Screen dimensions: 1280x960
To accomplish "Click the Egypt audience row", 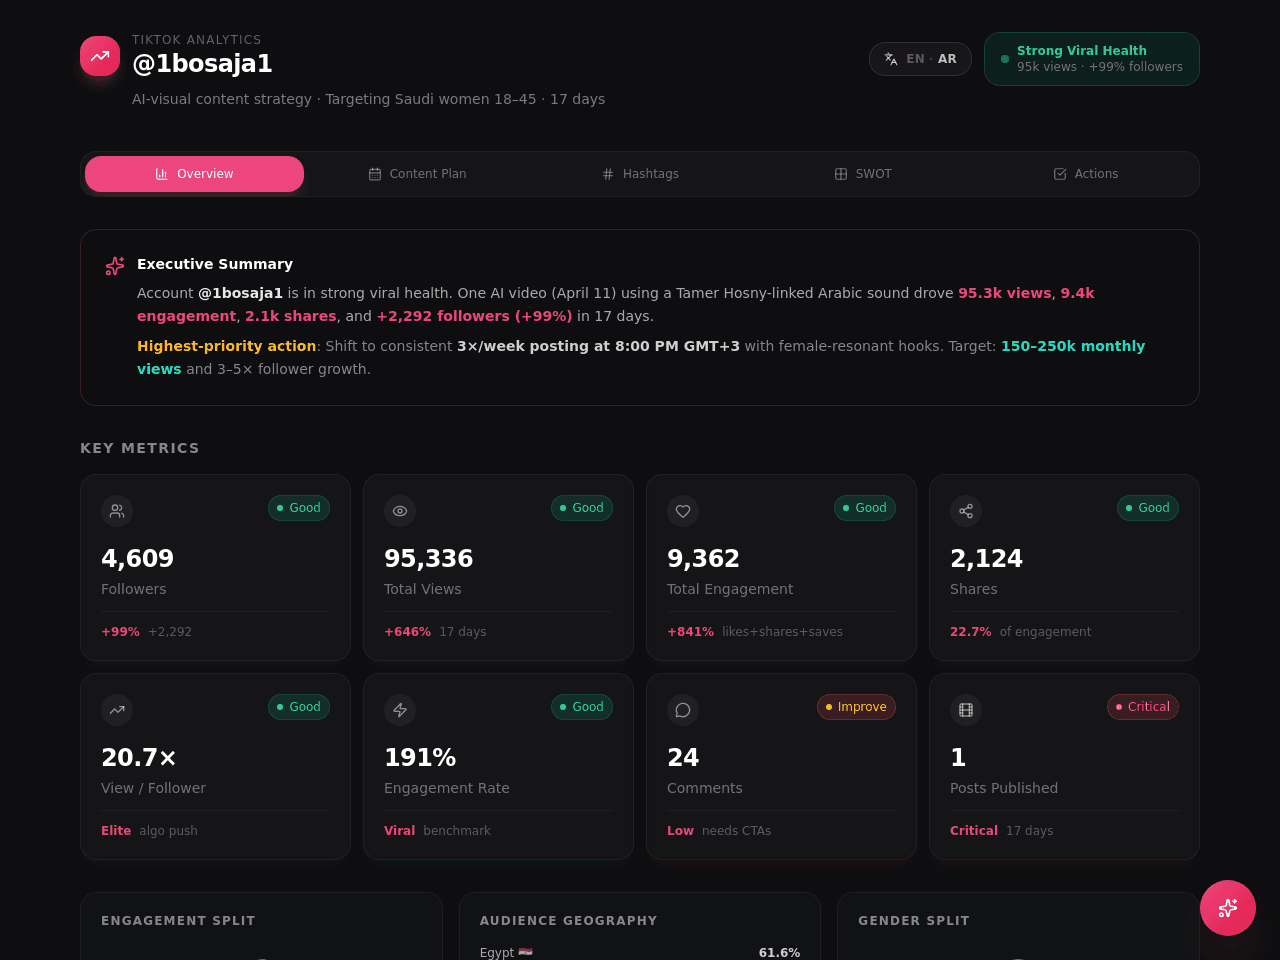I will pyautogui.click(x=640, y=953).
